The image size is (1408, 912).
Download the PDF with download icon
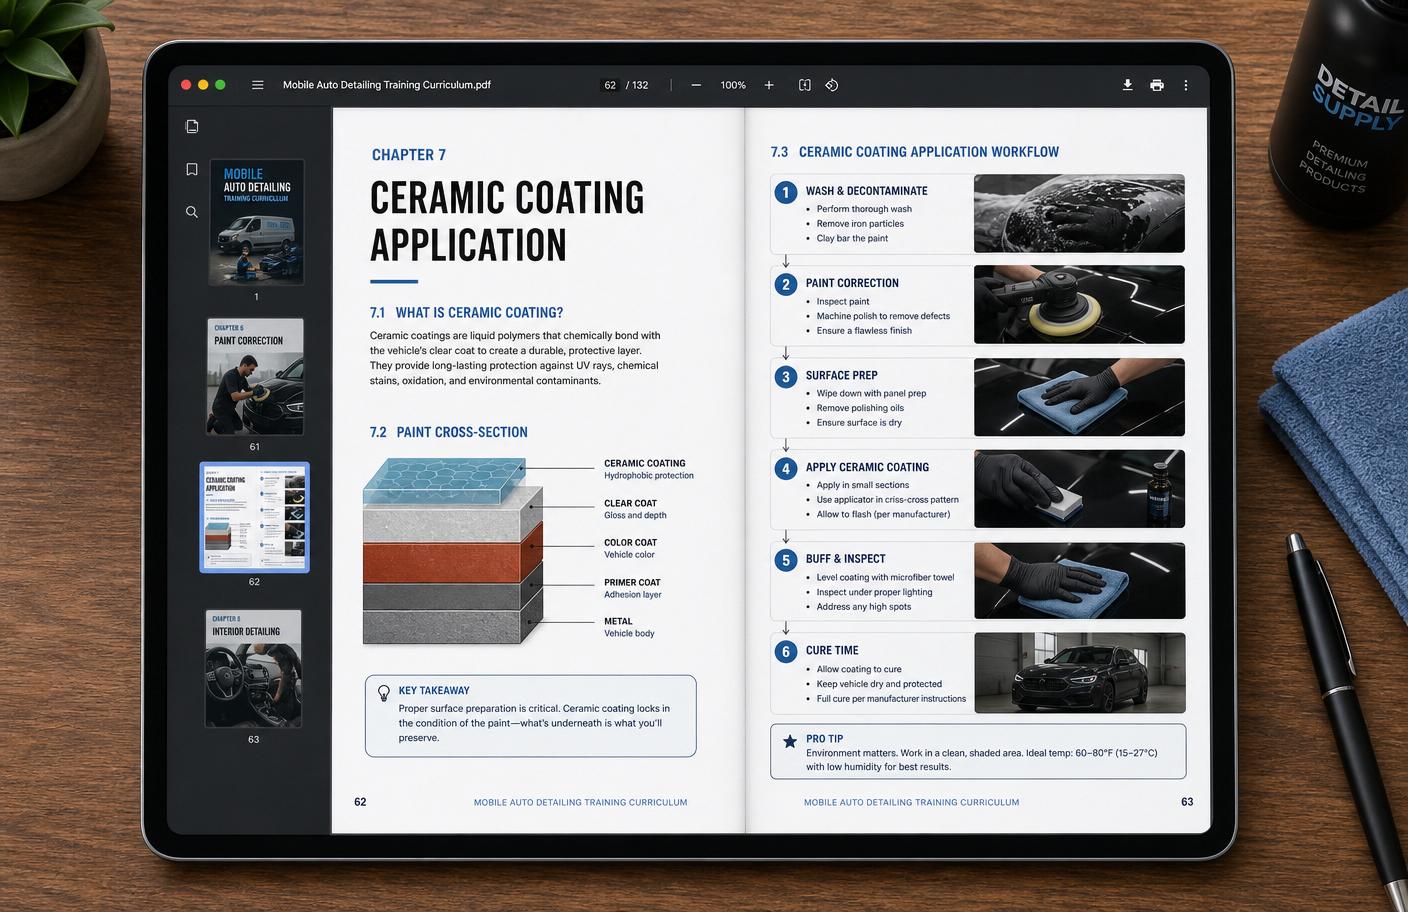click(x=1127, y=85)
